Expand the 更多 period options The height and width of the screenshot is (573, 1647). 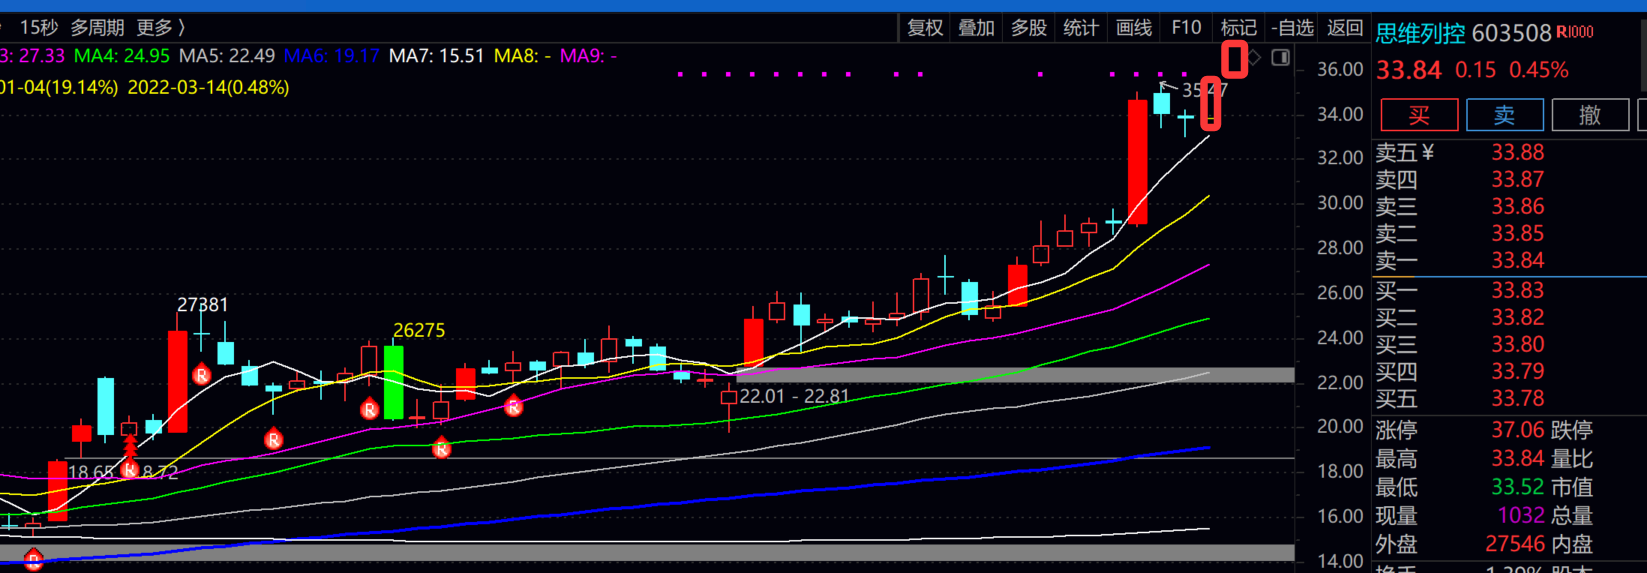point(160,27)
